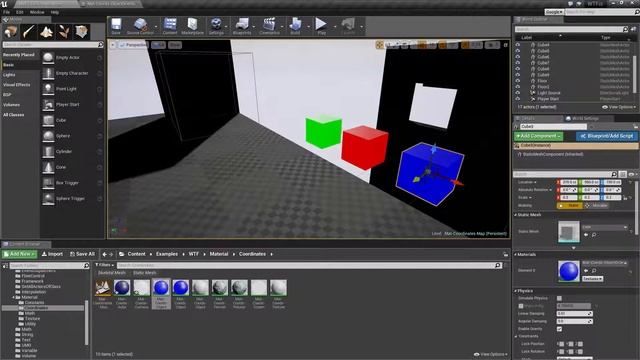This screenshot has height=360, width=640.
Task: Click the Examples breadcrumb in Content Browser
Action: coord(167,254)
